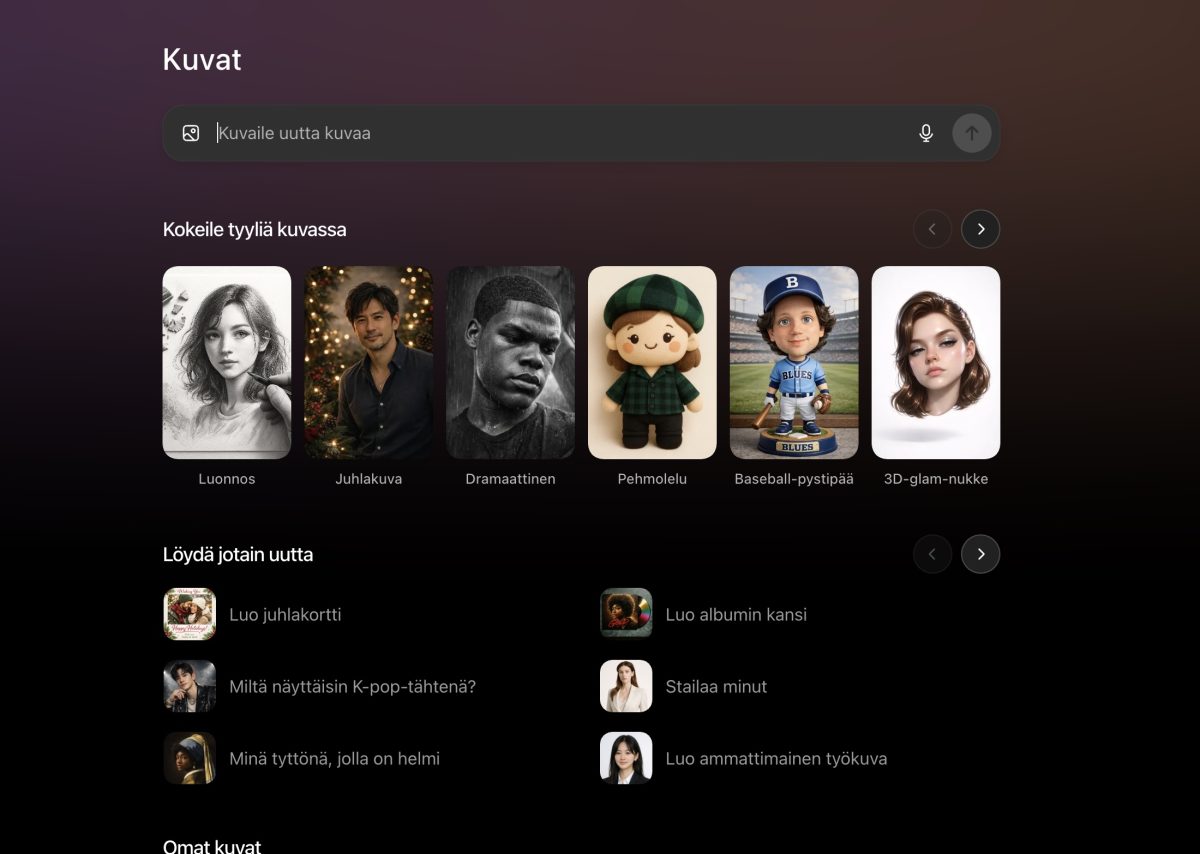Focus the Kuvaile uutta kuvaa input
1200x854 pixels.
click(560, 133)
